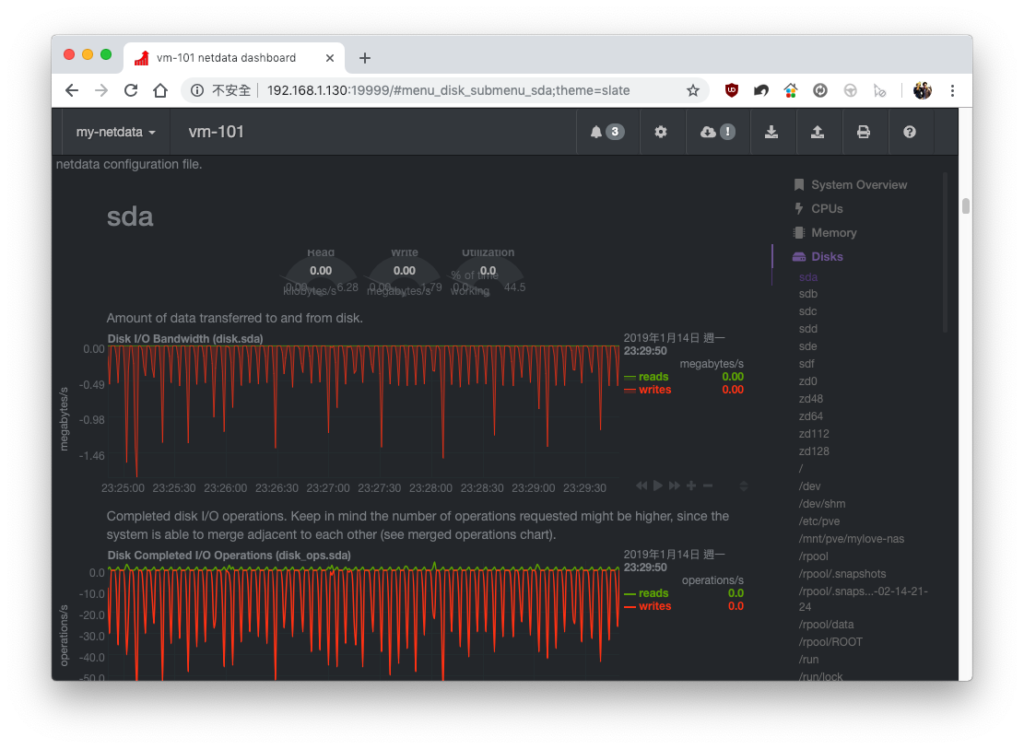
Task: Click the cloud update alert icon
Action: point(718,132)
